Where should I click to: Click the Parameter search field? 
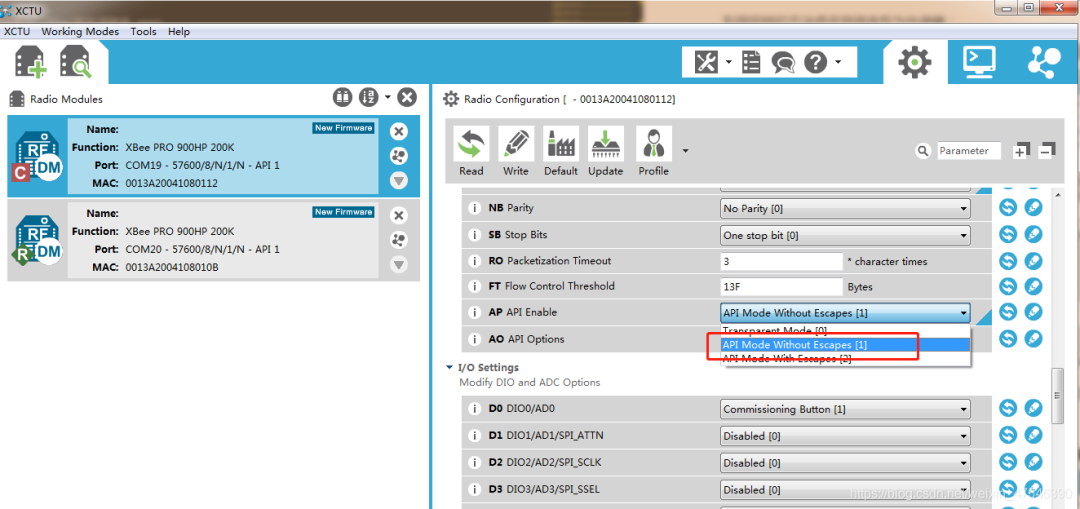[x=968, y=151]
